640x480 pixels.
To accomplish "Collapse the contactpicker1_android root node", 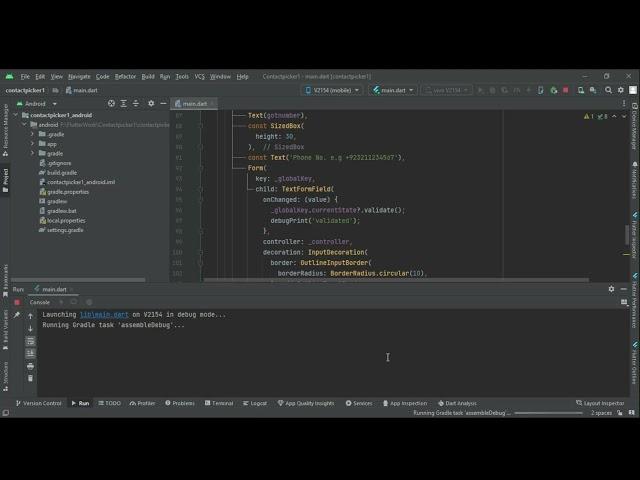I will point(16,115).
